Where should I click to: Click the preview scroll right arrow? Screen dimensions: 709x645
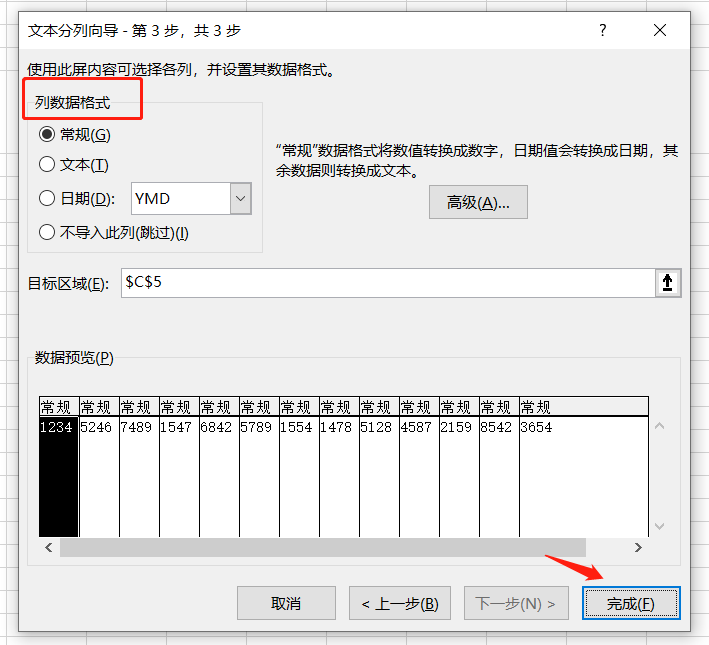coord(638,547)
